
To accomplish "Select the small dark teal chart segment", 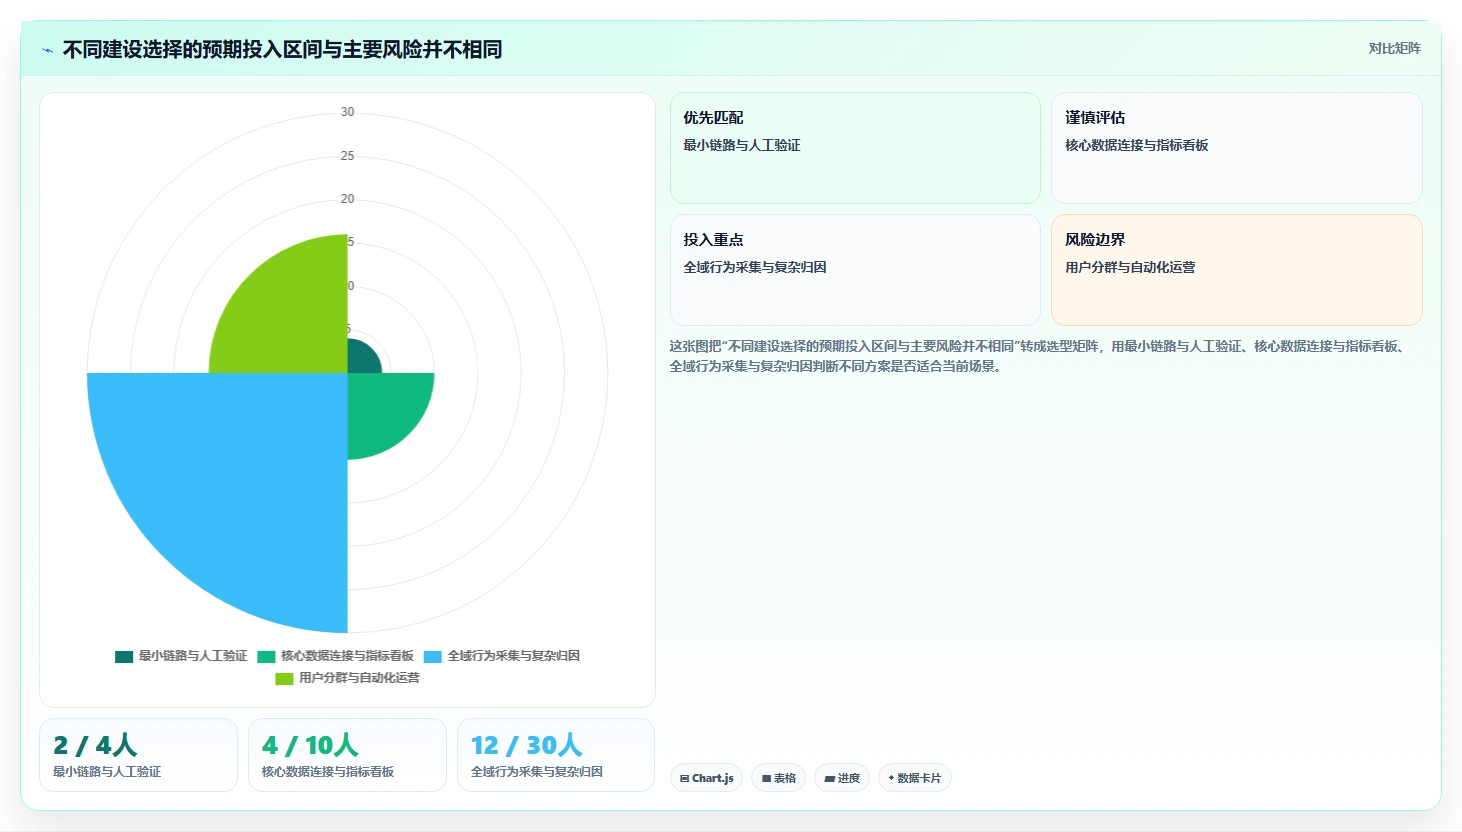I will tap(361, 359).
